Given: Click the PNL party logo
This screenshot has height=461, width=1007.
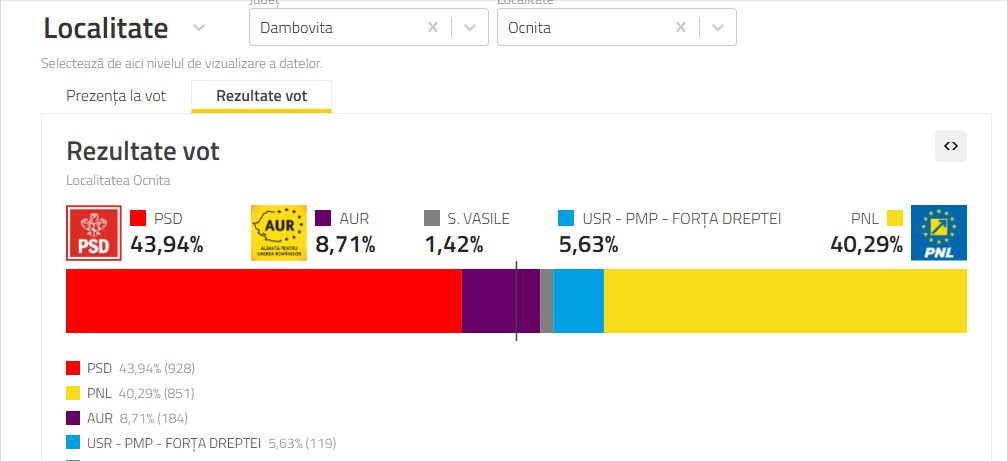Looking at the screenshot, I should (938, 233).
